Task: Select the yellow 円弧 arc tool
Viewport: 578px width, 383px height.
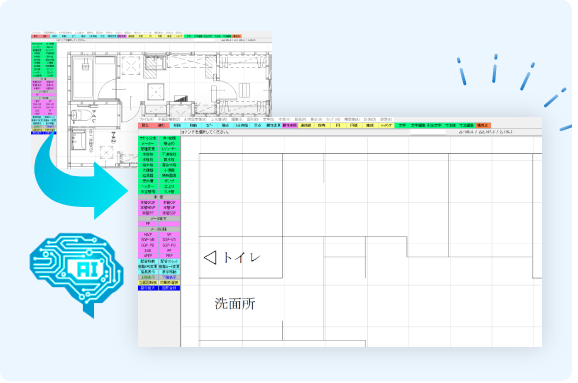Action: pos(355,125)
